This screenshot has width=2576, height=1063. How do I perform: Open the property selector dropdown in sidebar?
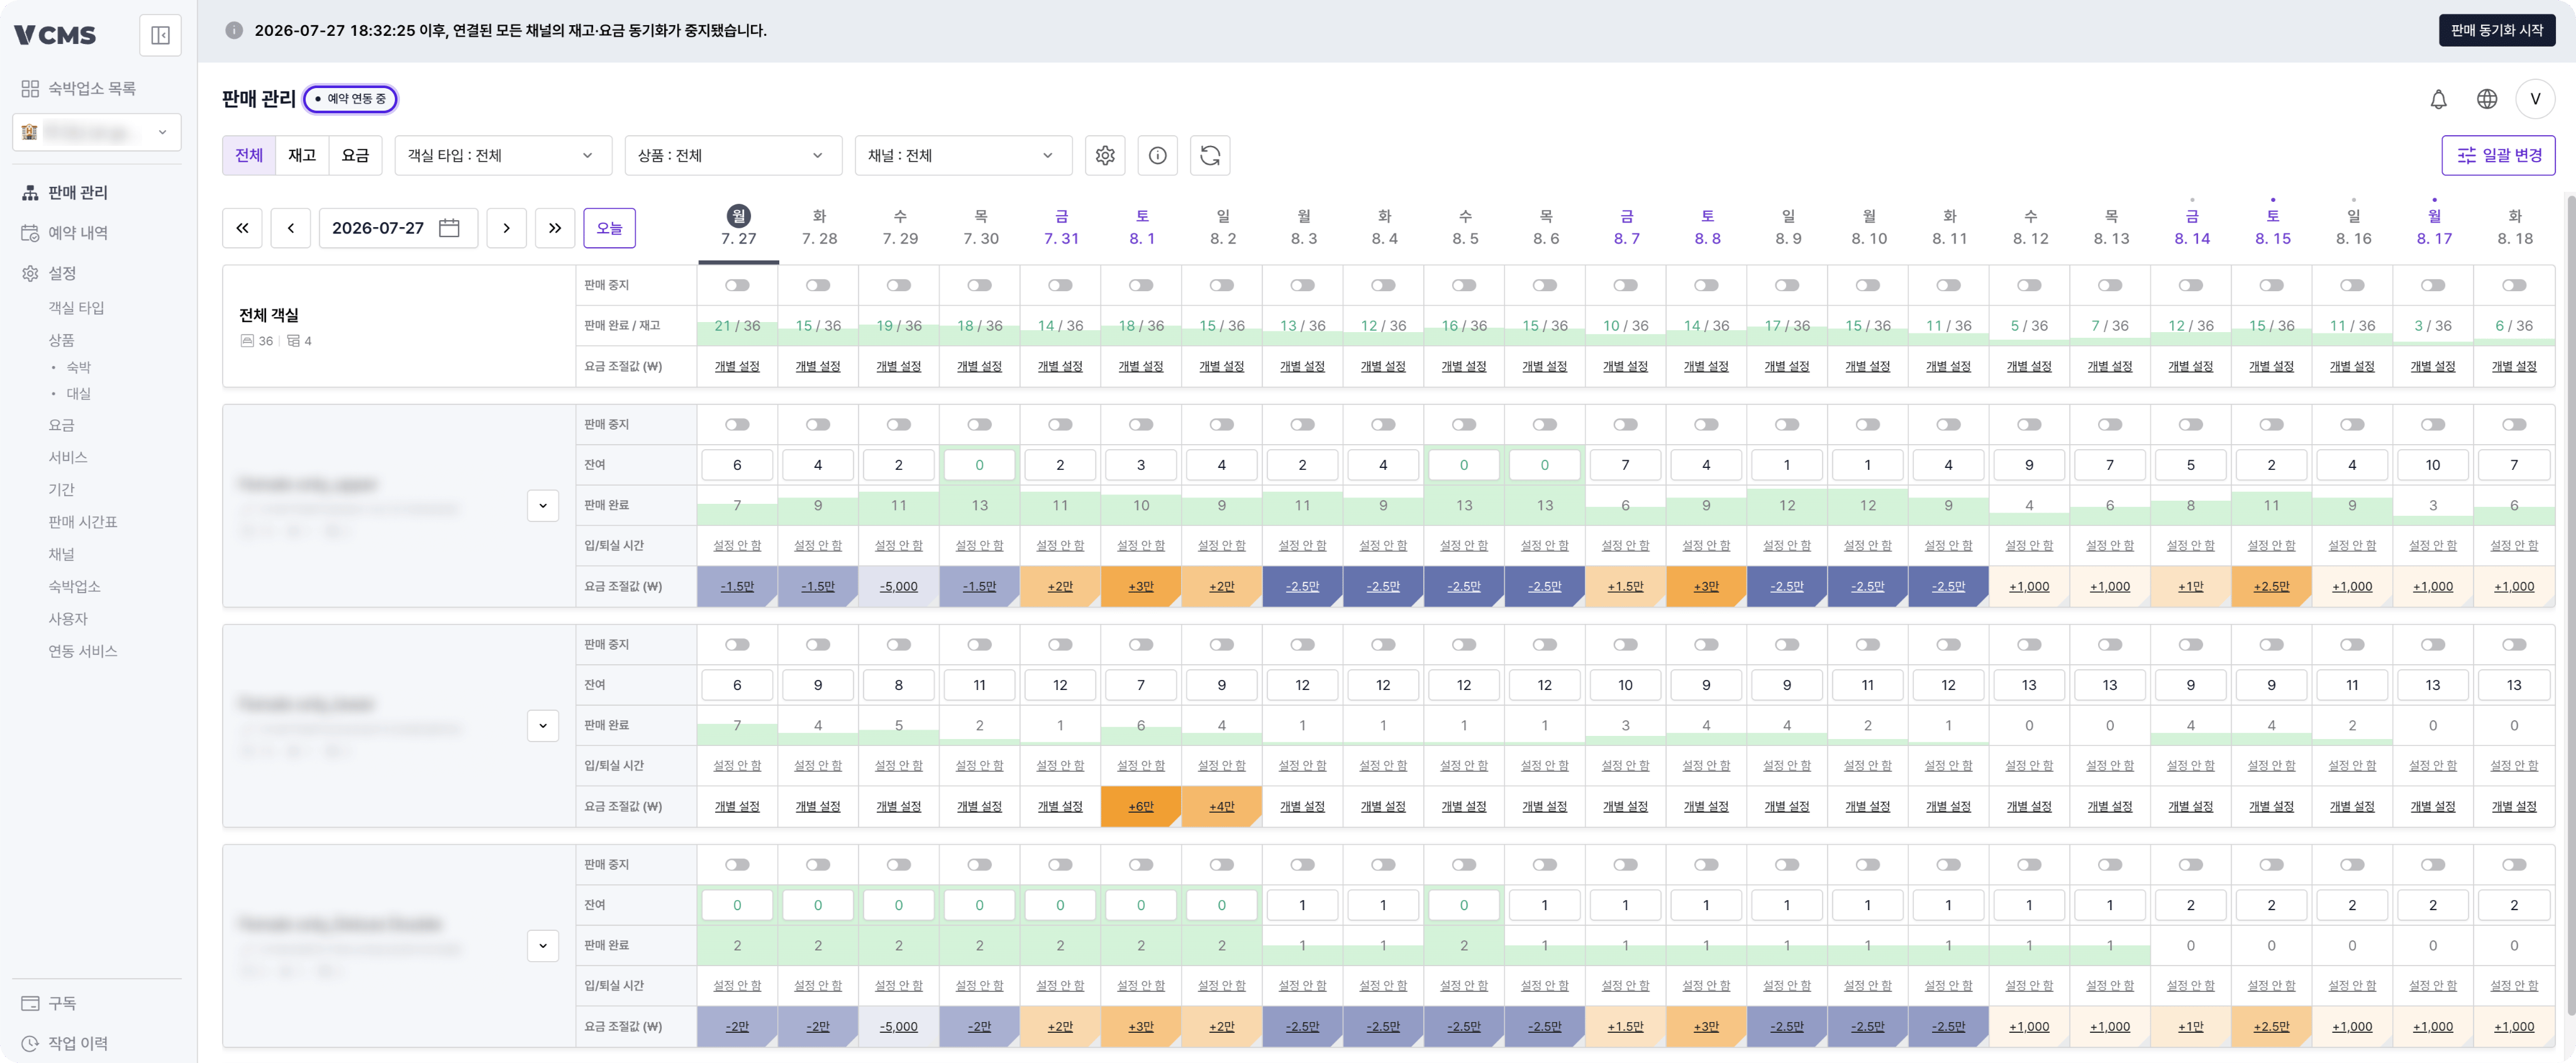tap(97, 132)
